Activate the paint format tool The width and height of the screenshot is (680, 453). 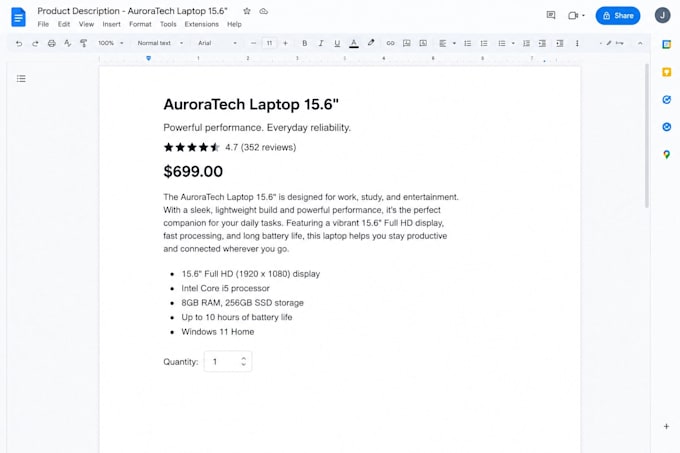pyautogui.click(x=84, y=43)
